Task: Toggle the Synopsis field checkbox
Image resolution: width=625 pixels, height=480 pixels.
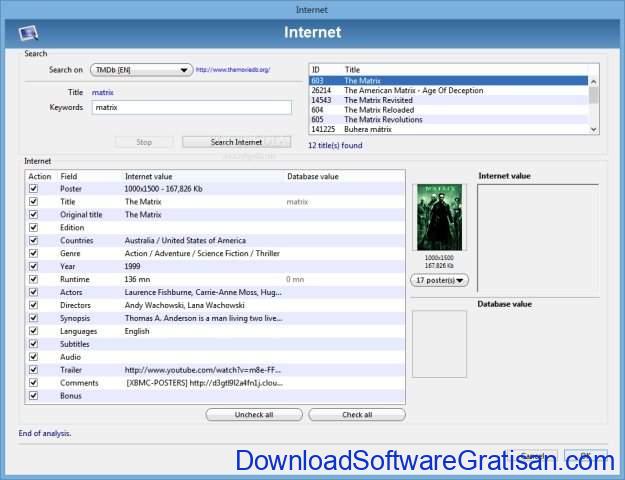Action: pos(33,318)
